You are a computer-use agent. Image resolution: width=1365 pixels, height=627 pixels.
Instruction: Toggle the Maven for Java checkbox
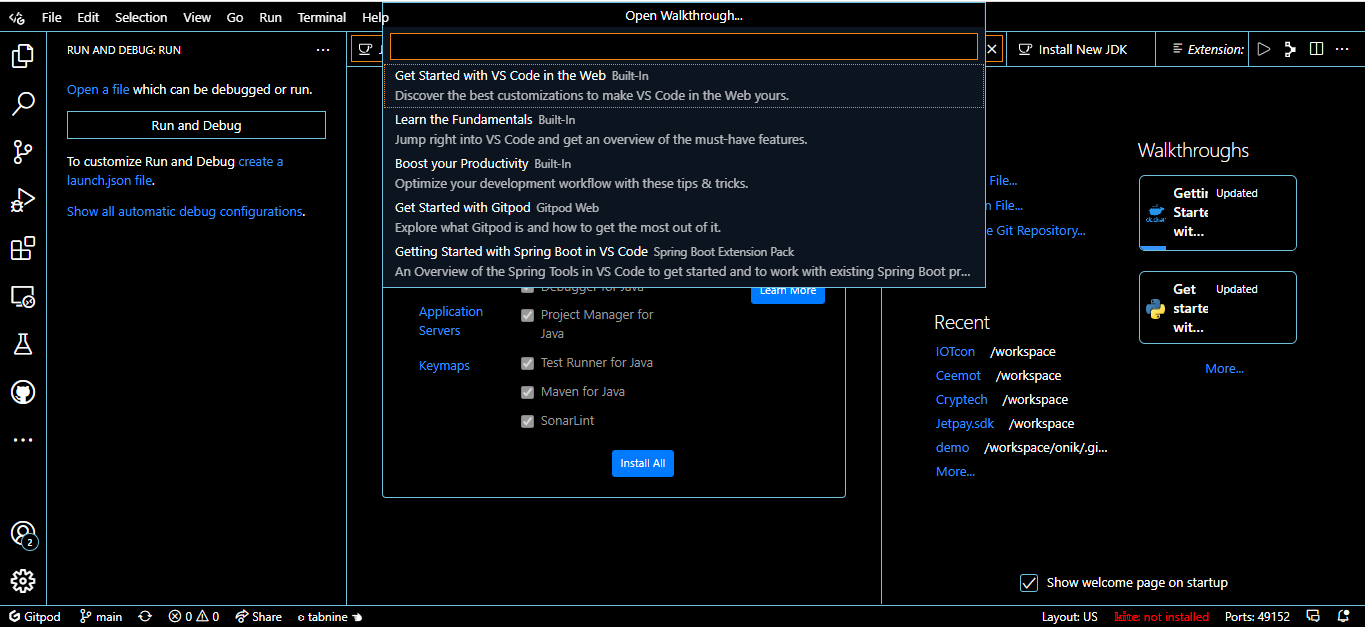tap(528, 392)
